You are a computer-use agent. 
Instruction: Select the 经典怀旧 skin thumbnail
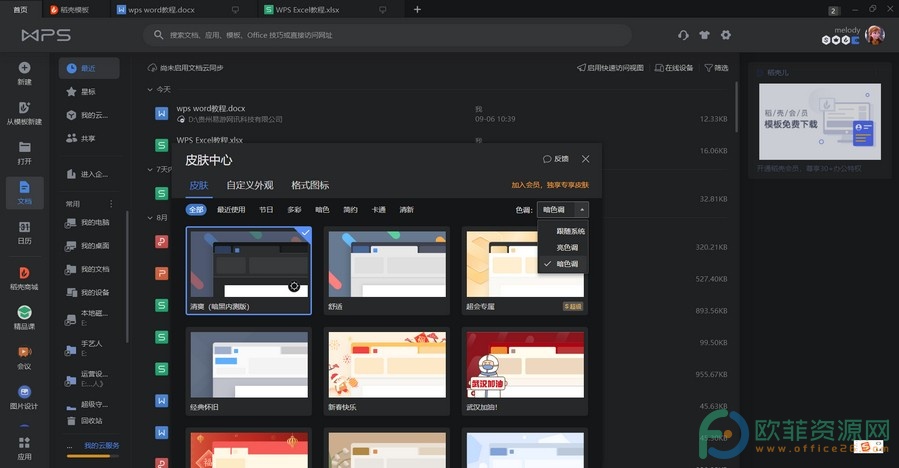tap(249, 371)
